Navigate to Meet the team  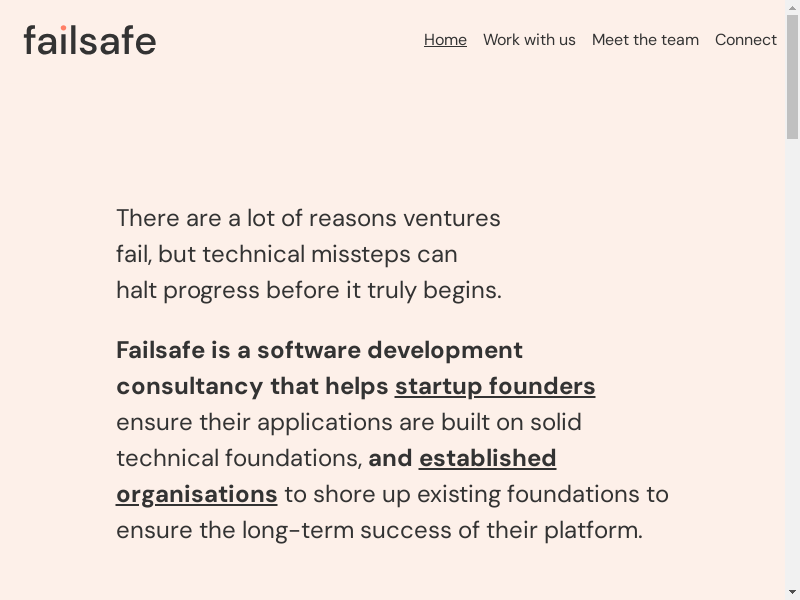(645, 40)
